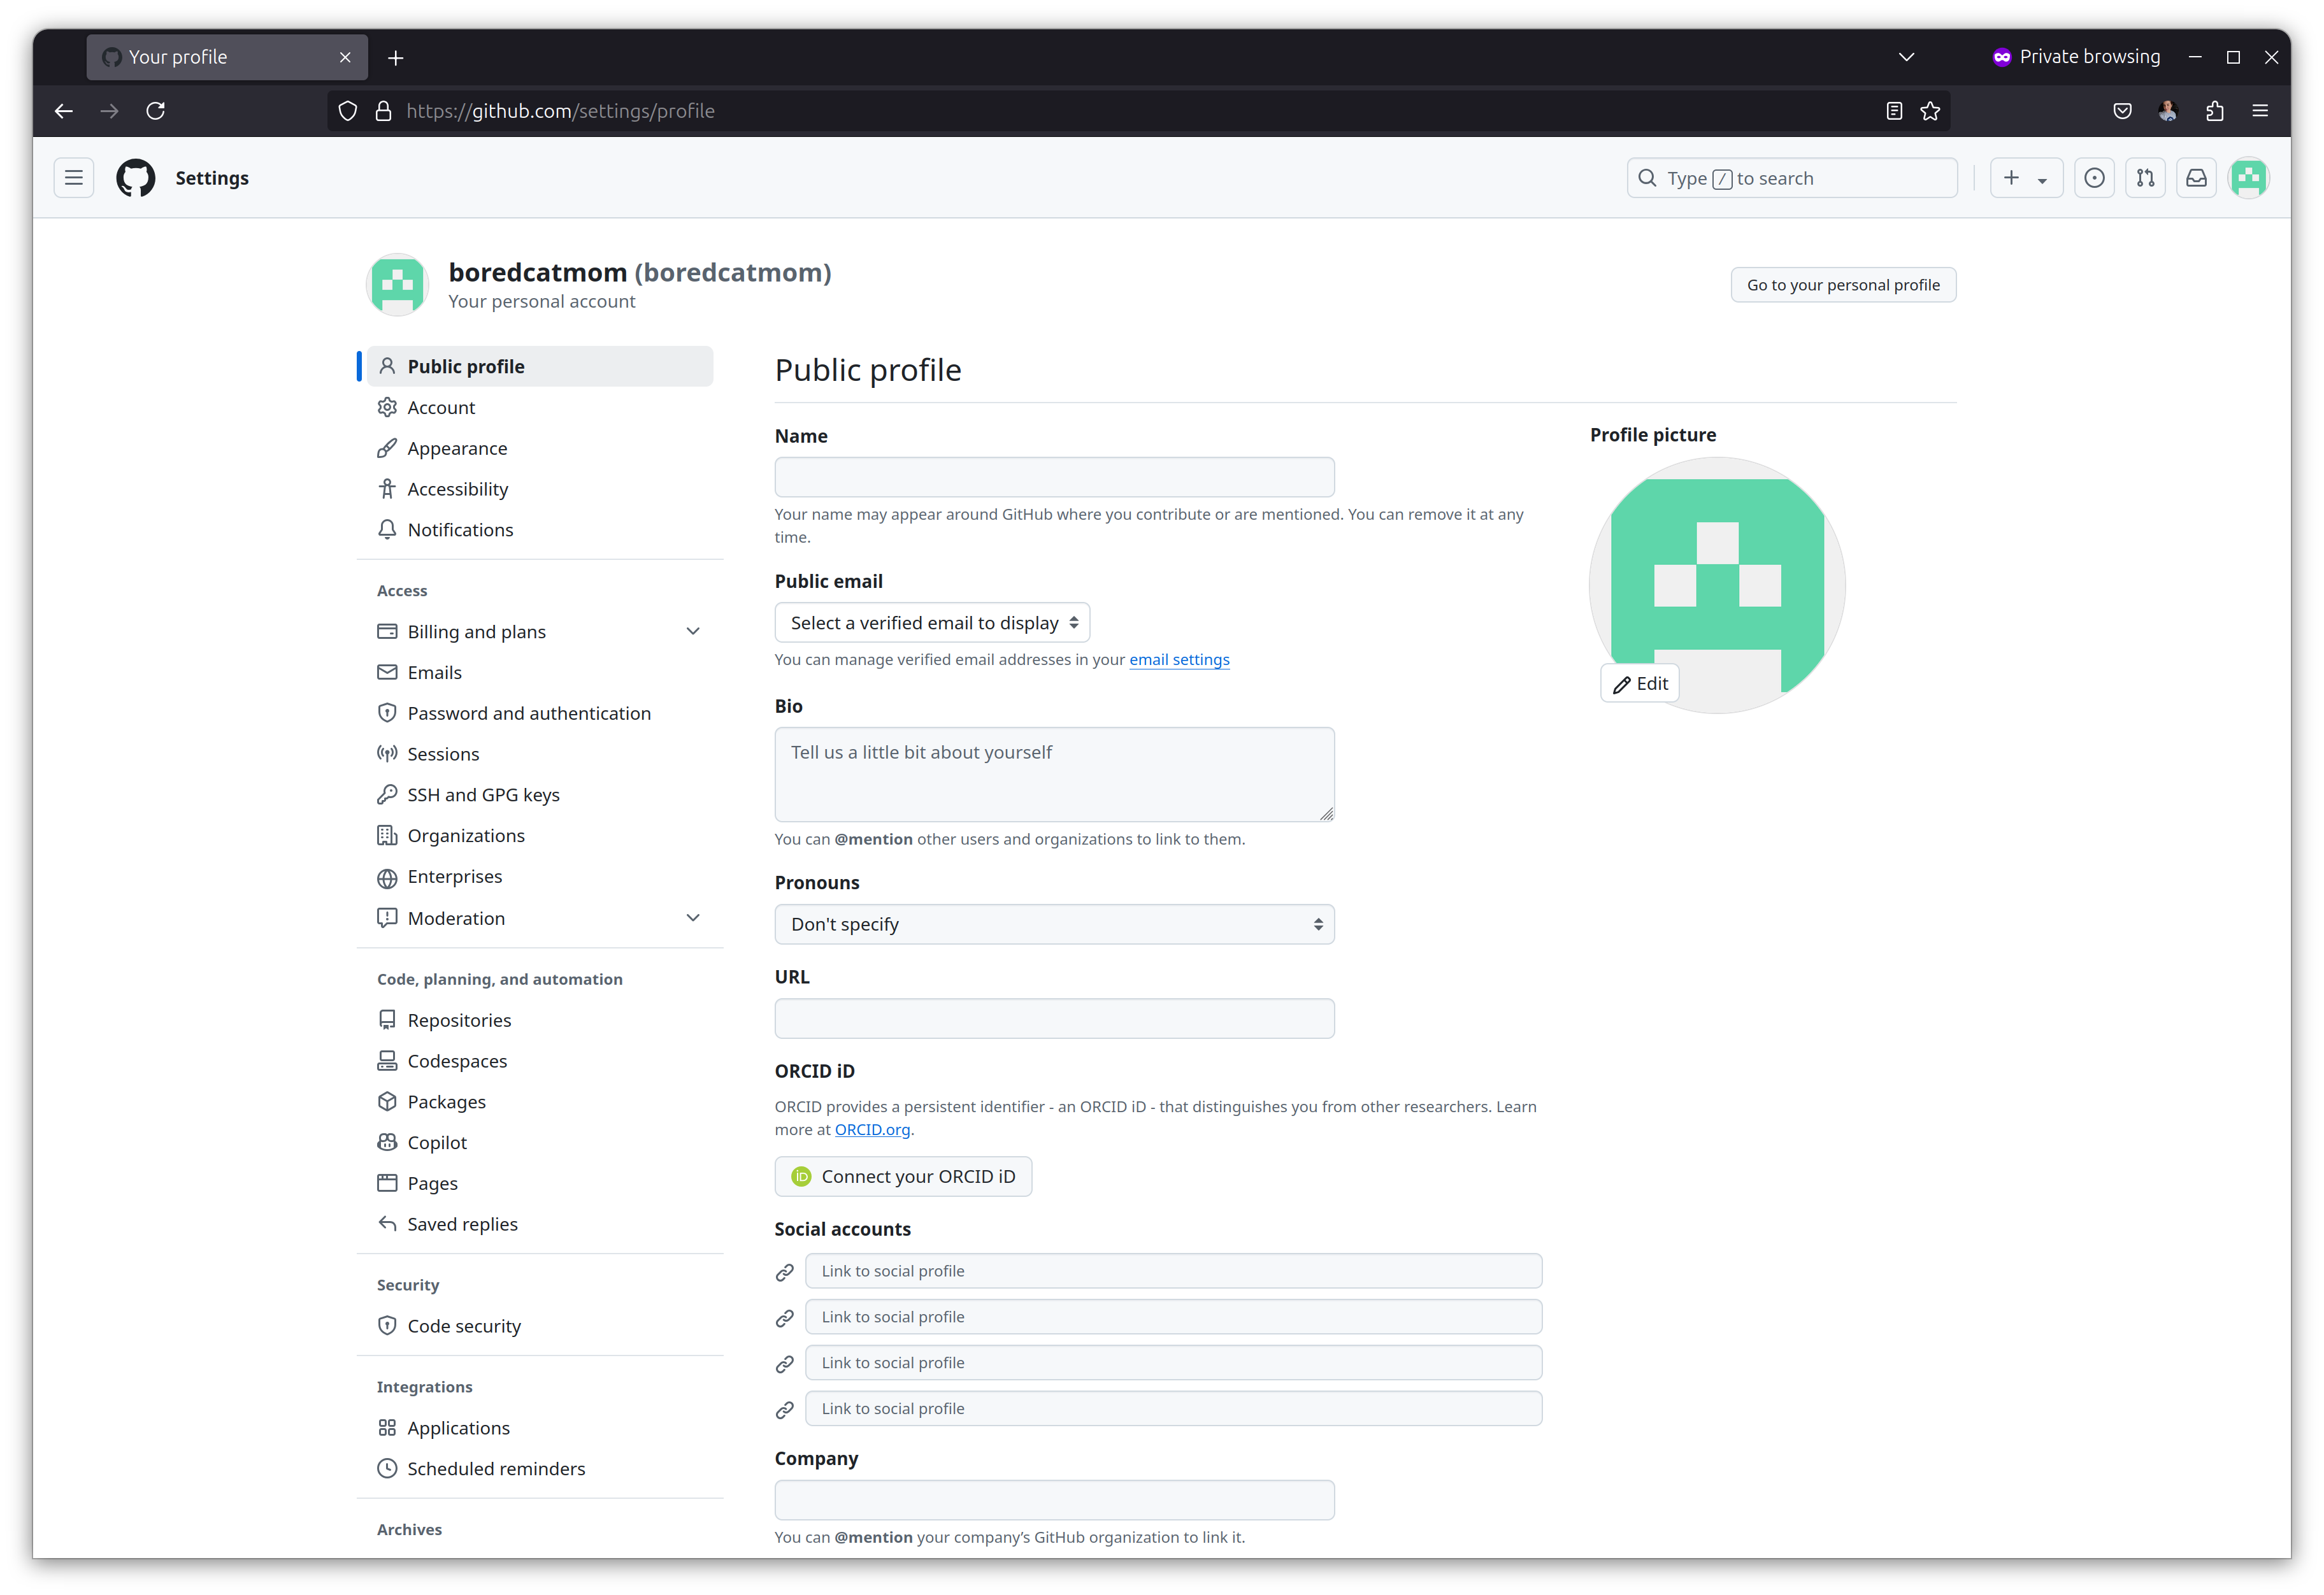
Task: Open Packages settings
Action: (539, 1101)
